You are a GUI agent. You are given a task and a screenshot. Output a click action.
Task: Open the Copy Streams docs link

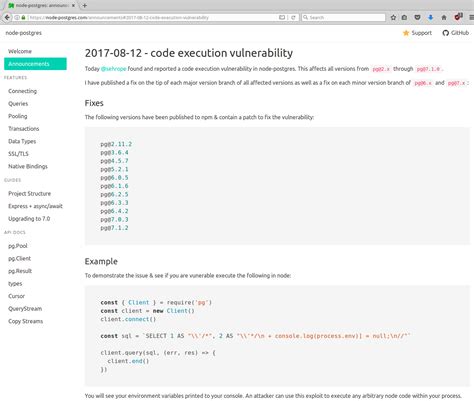pyautogui.click(x=26, y=321)
